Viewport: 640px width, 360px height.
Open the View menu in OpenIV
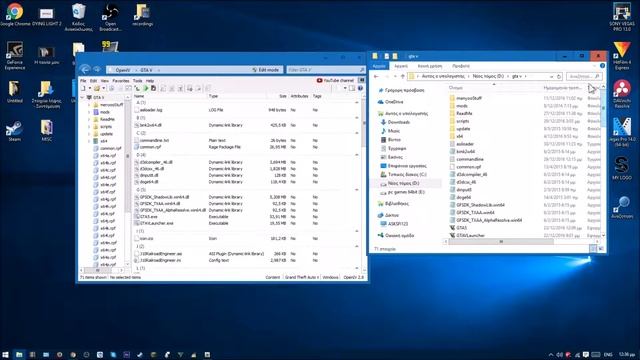pos(105,81)
